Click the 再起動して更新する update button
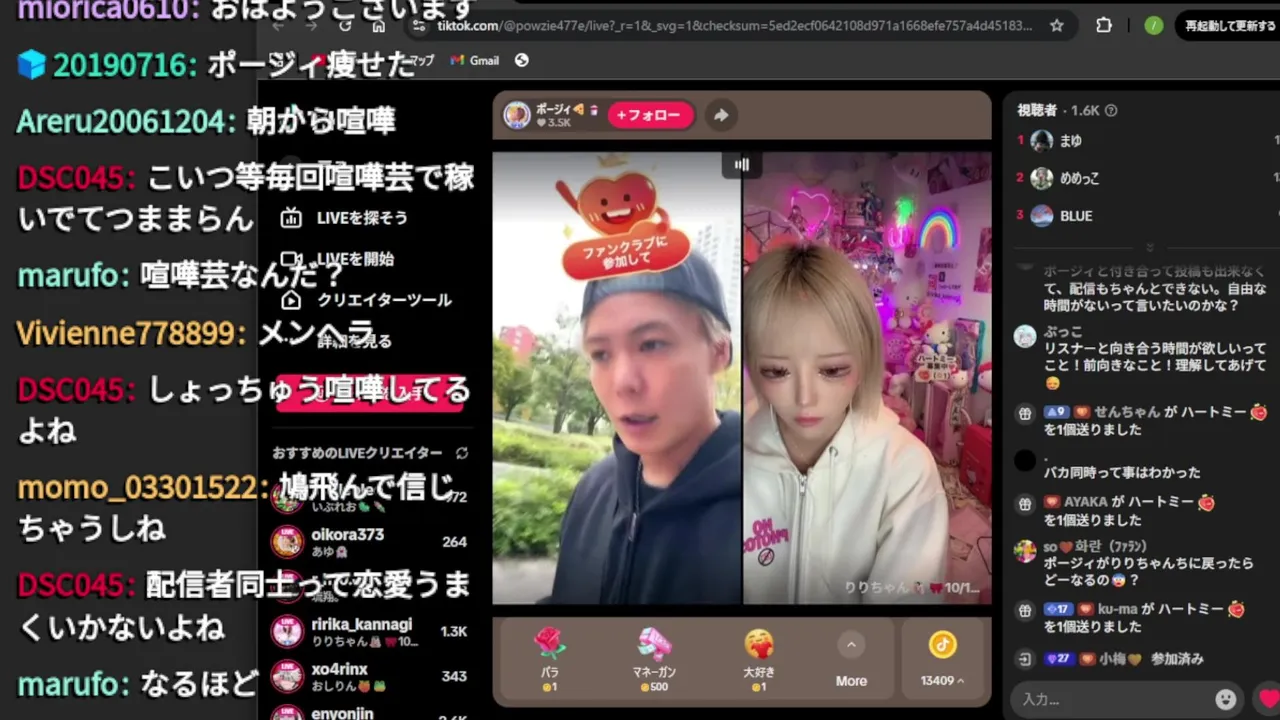The height and width of the screenshot is (720, 1280). pos(1229,26)
